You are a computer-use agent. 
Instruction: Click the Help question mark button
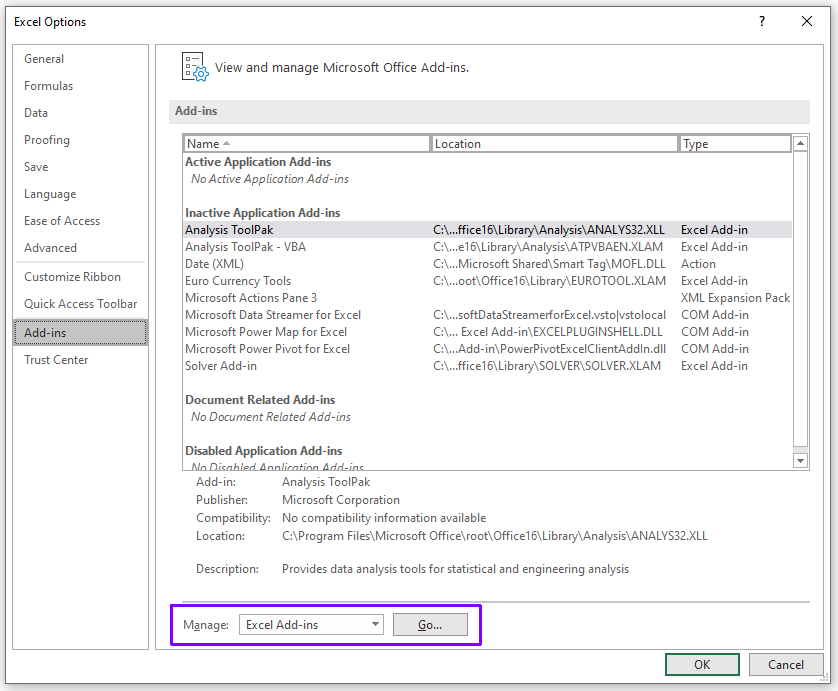point(762,21)
